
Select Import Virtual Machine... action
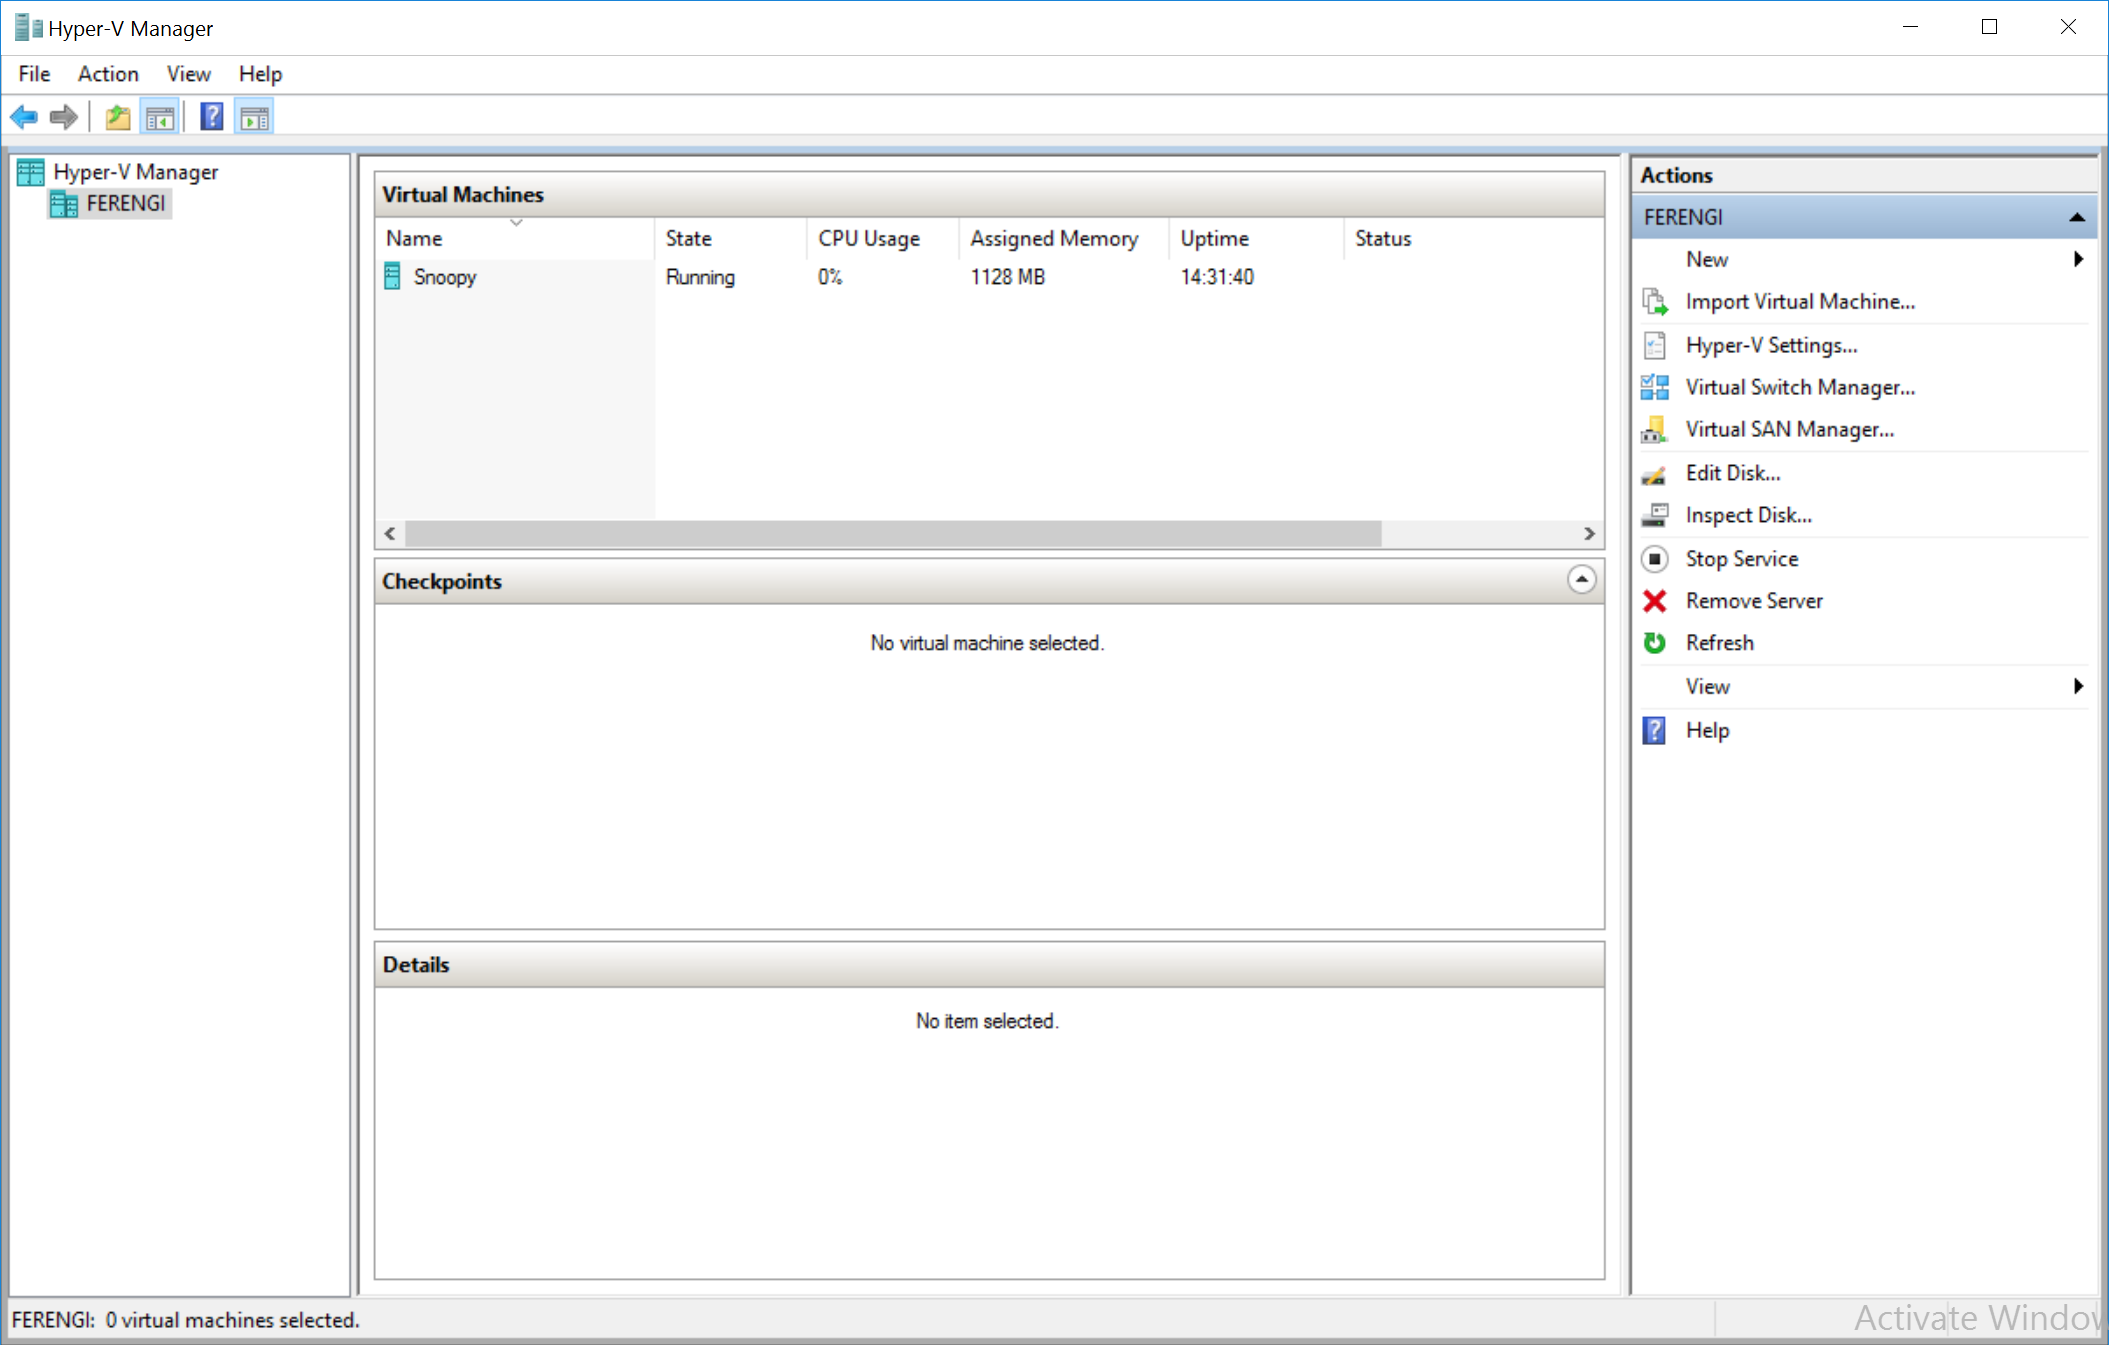pyautogui.click(x=1800, y=302)
